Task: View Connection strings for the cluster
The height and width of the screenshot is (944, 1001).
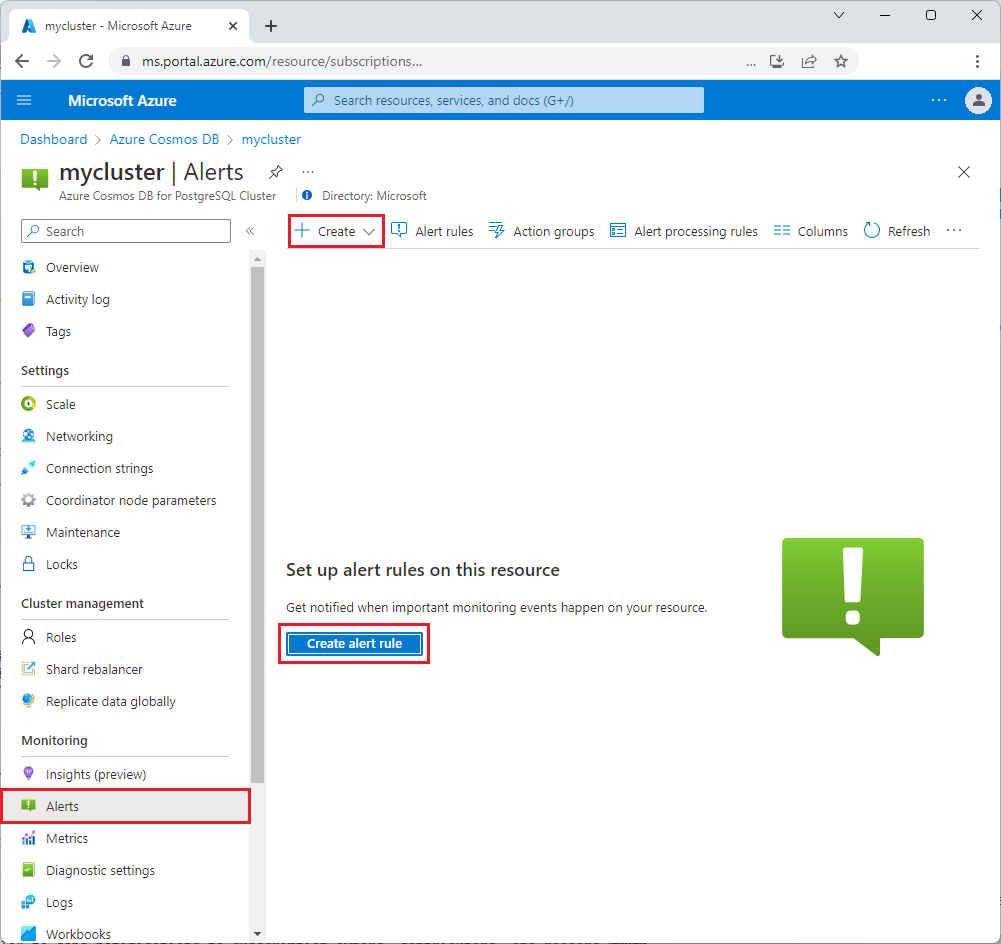Action: [99, 468]
